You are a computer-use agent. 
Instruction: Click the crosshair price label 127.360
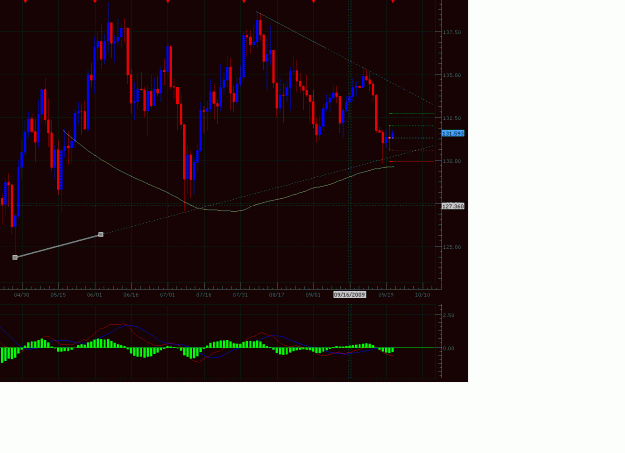click(453, 206)
